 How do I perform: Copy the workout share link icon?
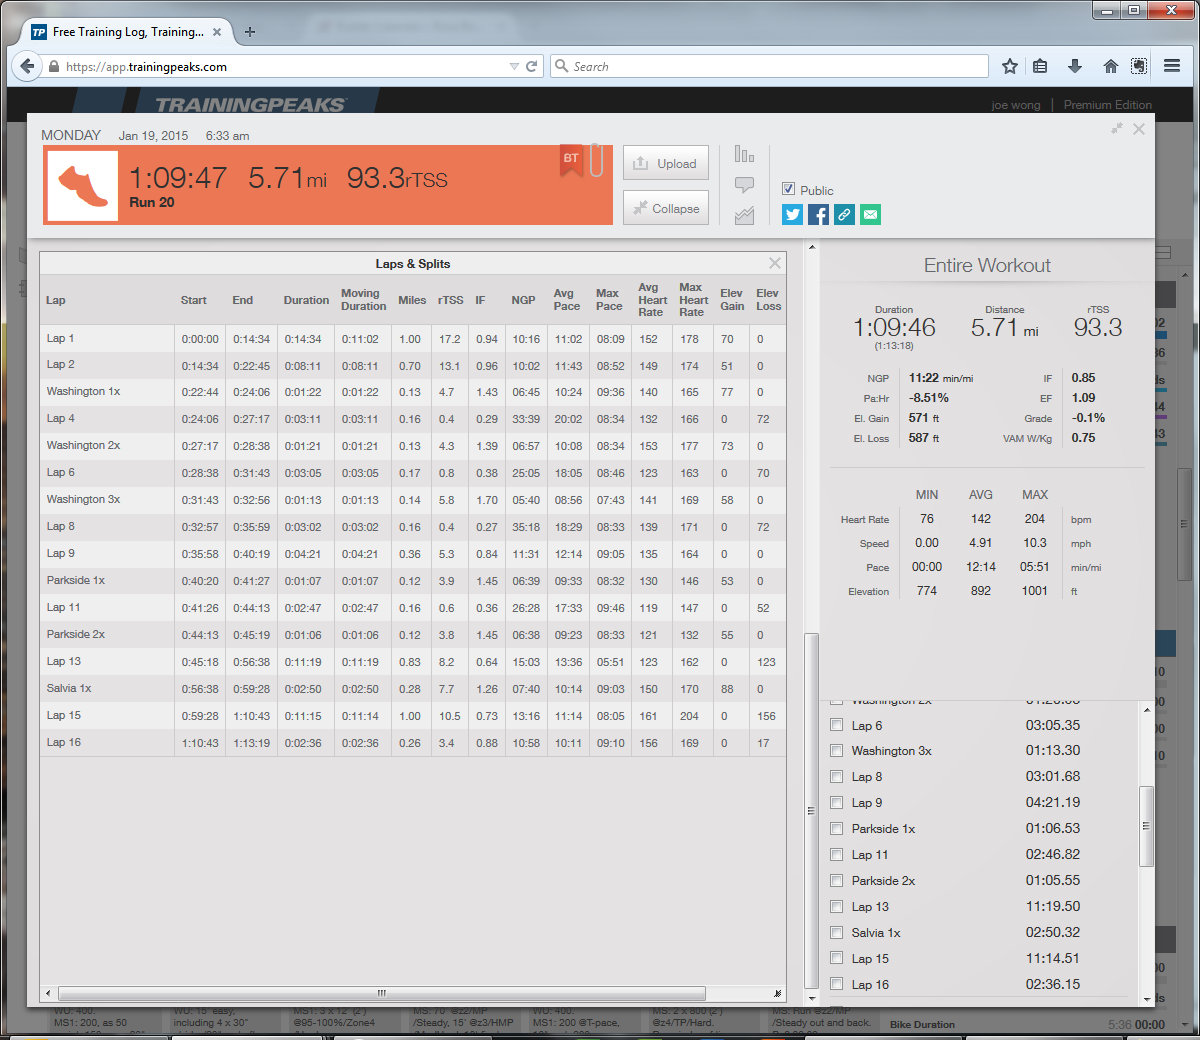844,214
